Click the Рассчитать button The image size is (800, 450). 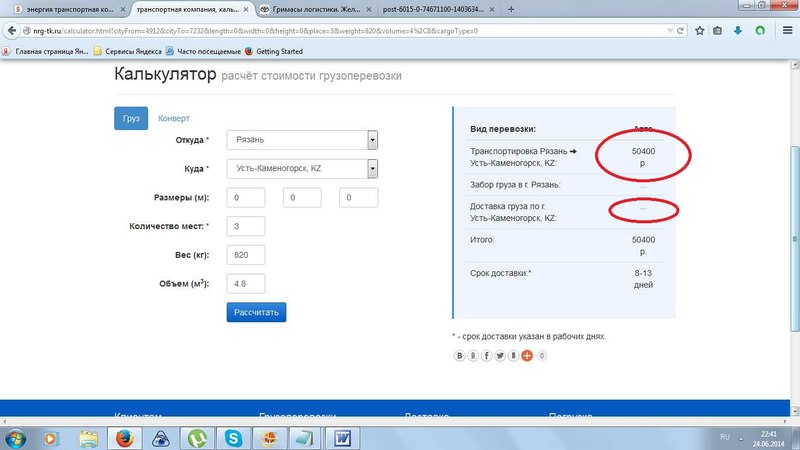[256, 312]
